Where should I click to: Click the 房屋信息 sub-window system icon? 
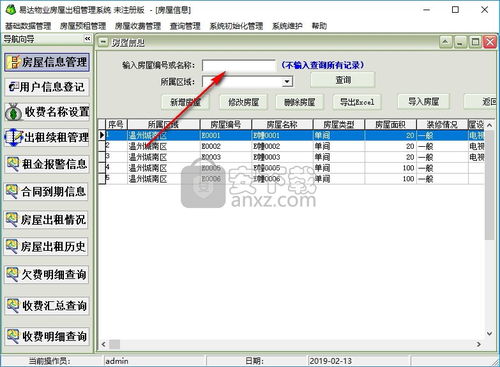(x=103, y=42)
